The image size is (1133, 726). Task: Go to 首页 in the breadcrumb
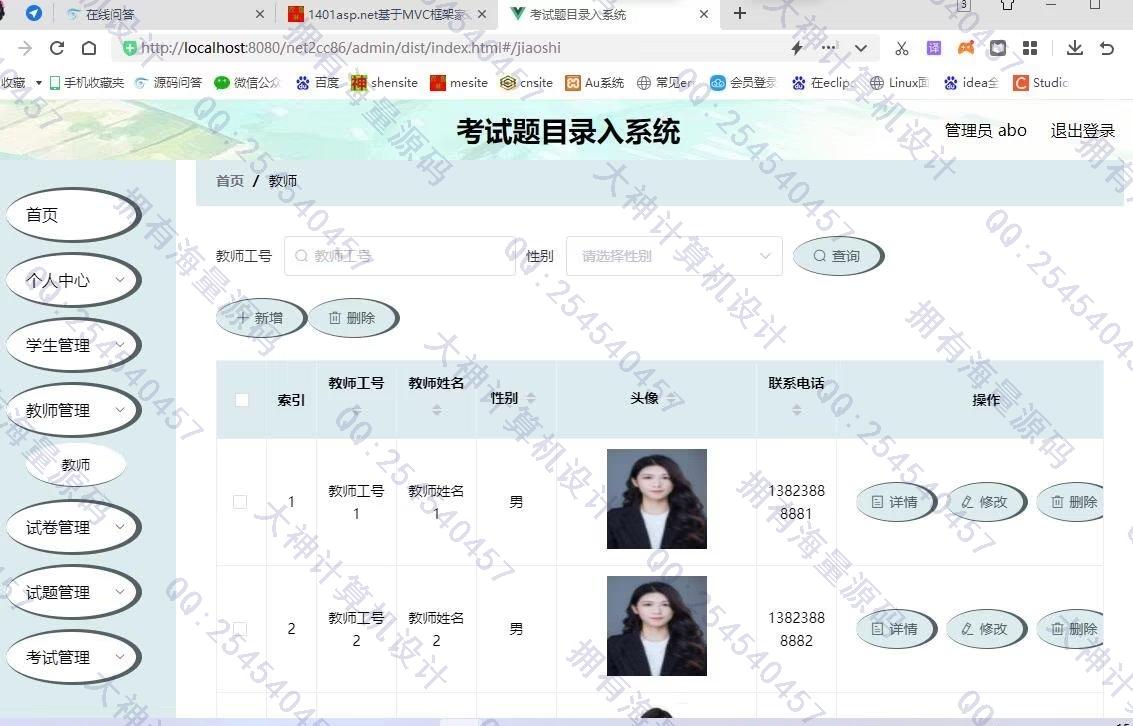(230, 181)
